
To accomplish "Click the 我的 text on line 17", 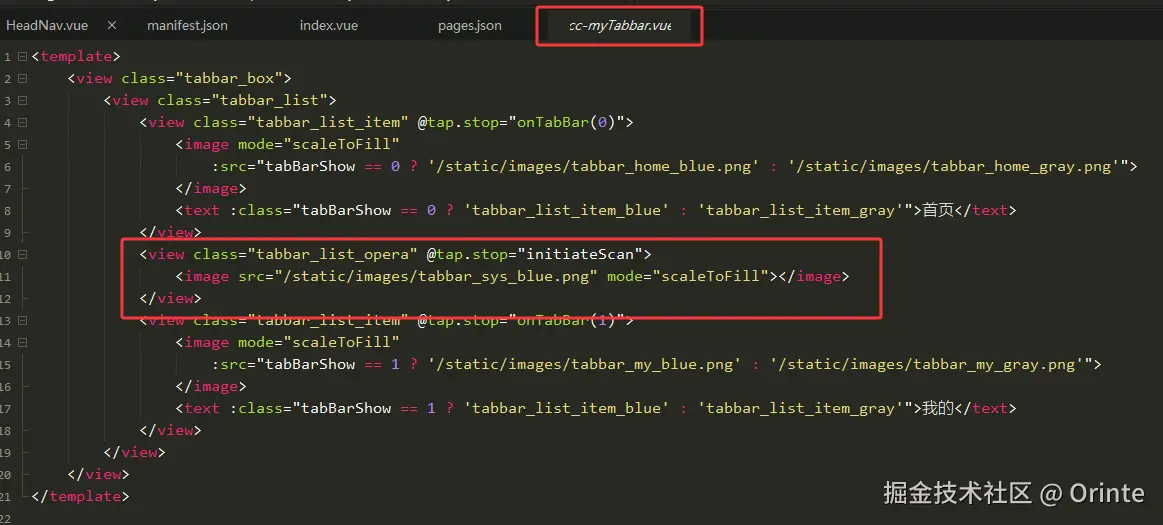I will (x=938, y=409).
